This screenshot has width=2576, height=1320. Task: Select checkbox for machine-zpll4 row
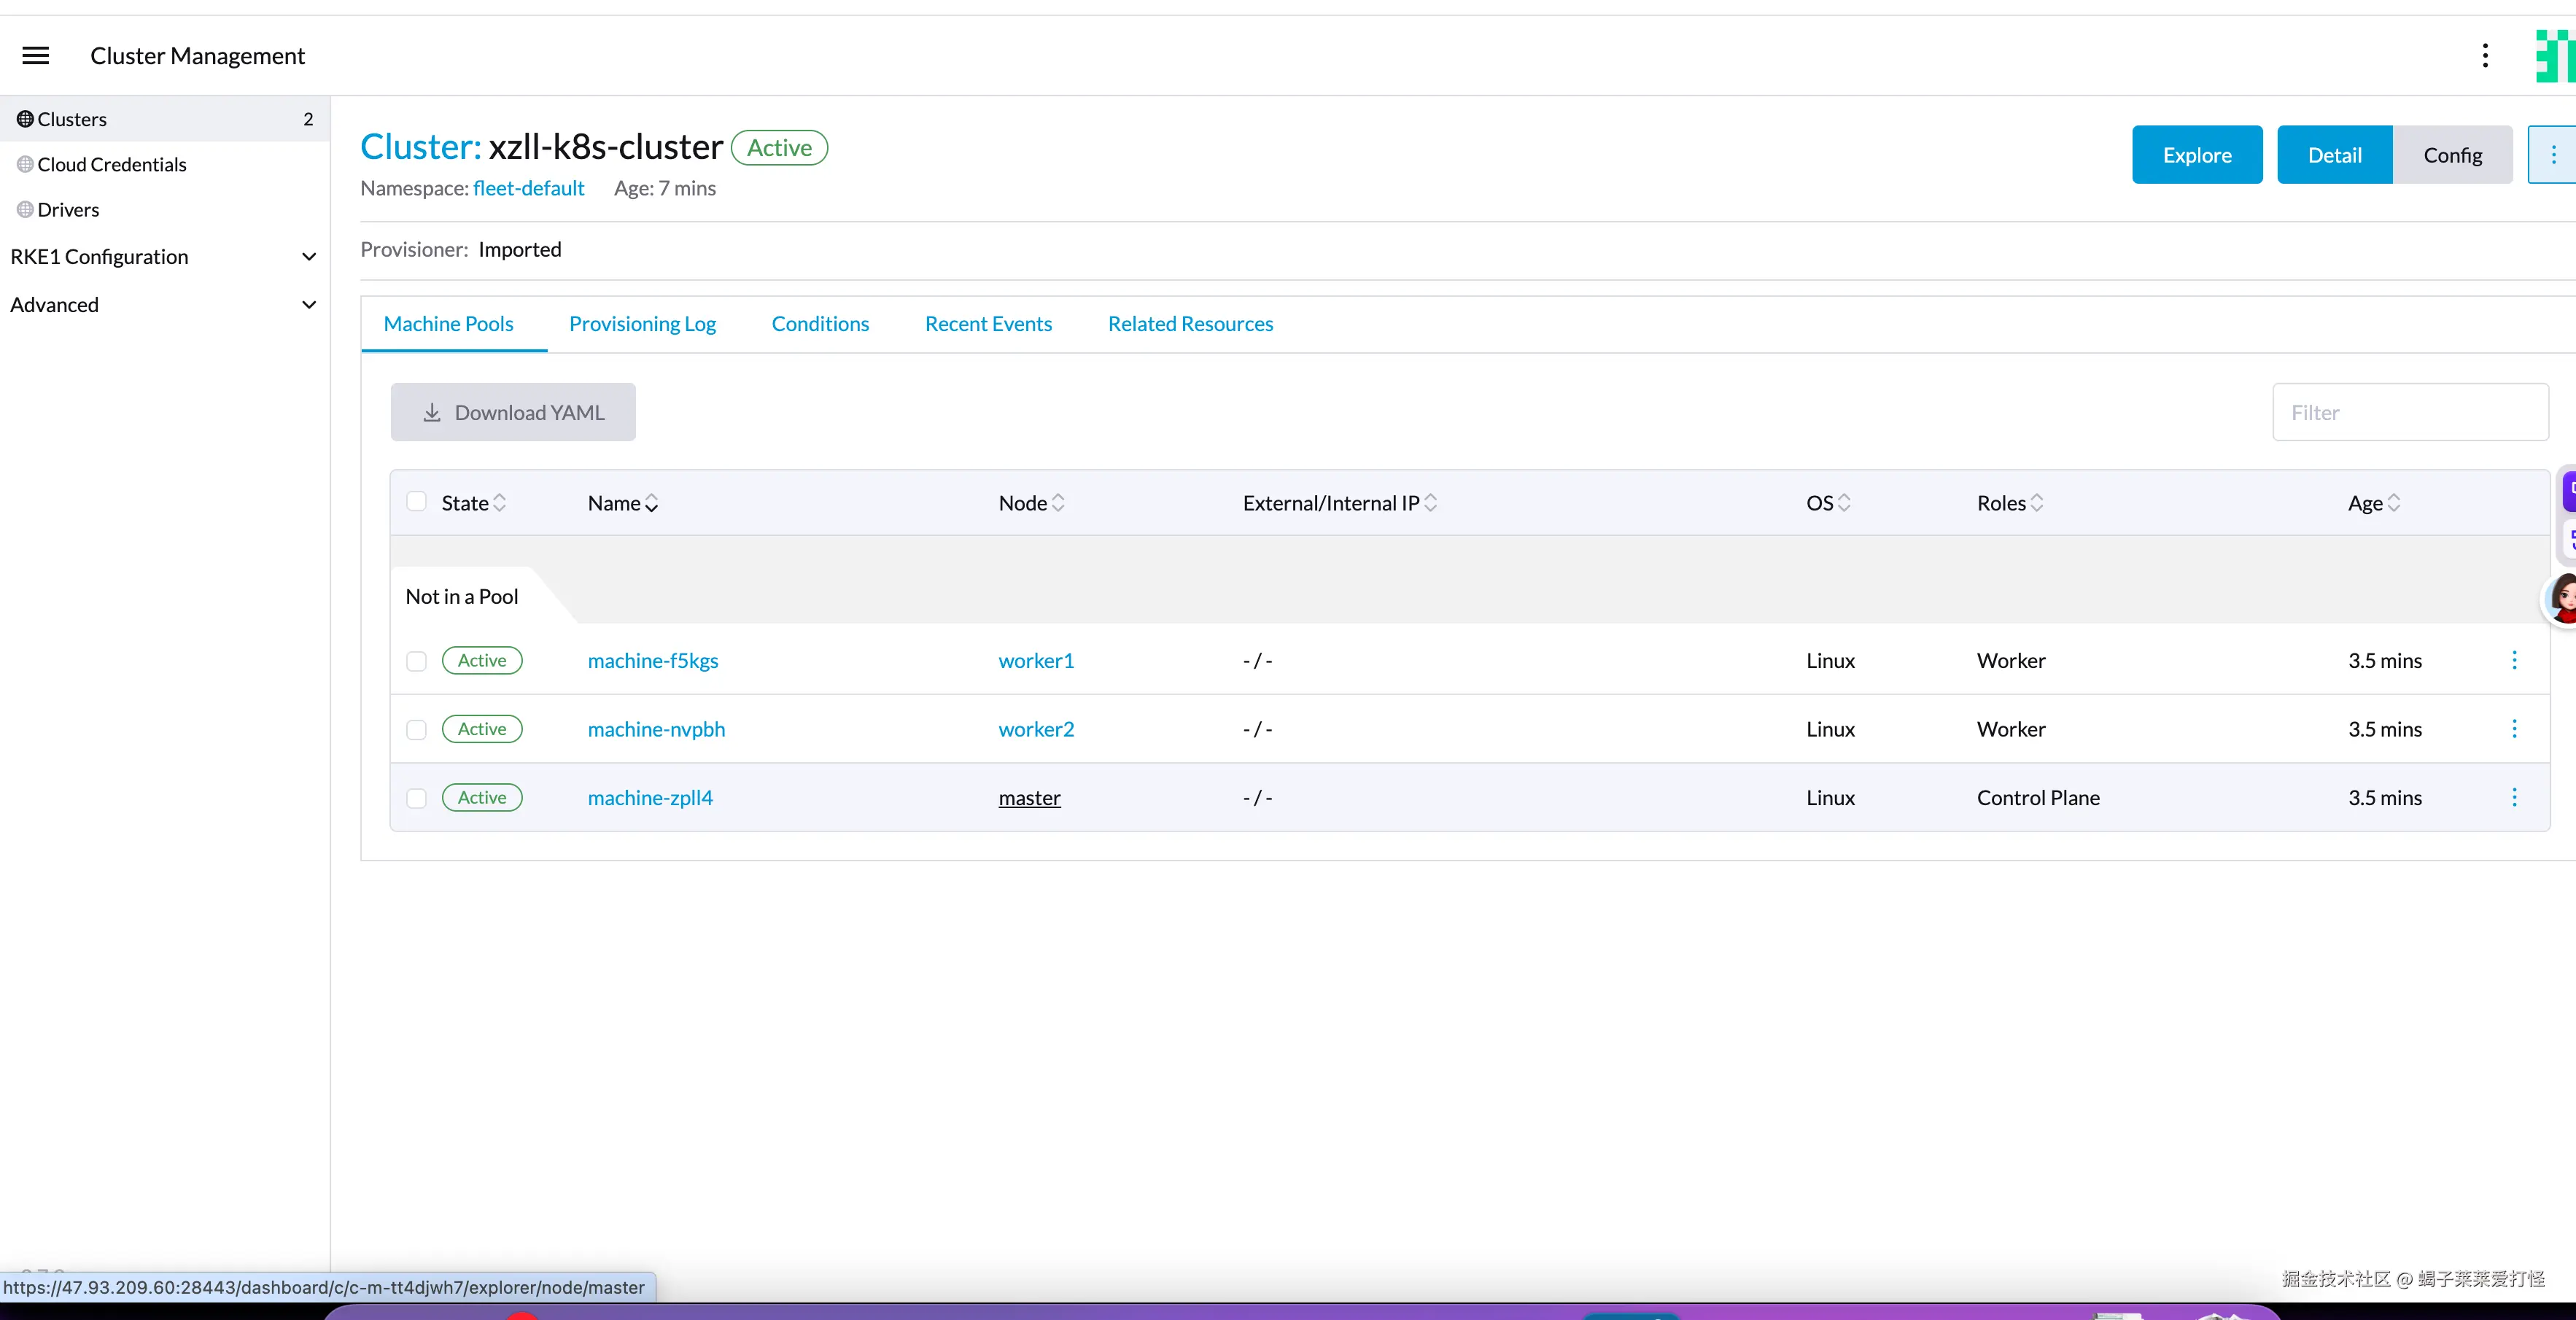pos(417,798)
